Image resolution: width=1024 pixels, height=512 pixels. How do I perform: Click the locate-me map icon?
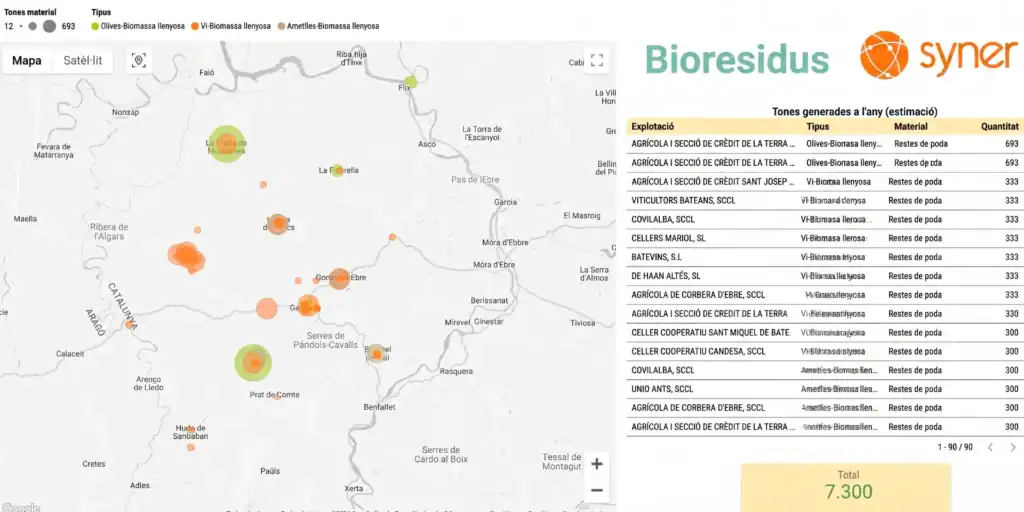138,61
